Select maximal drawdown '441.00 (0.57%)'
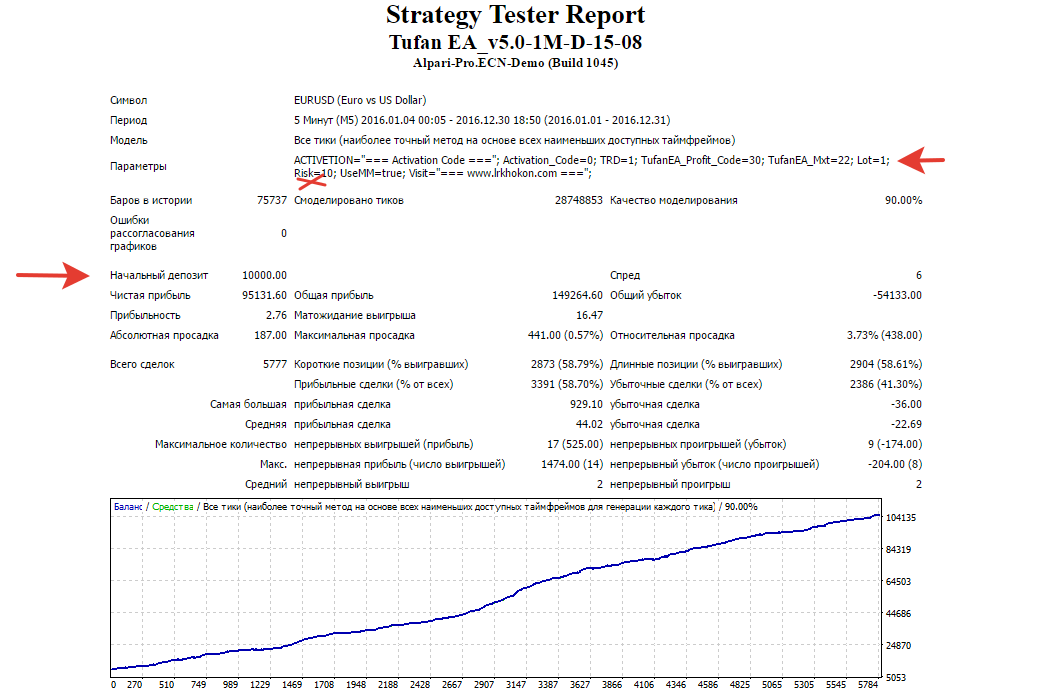The image size is (1061, 699). (565, 336)
